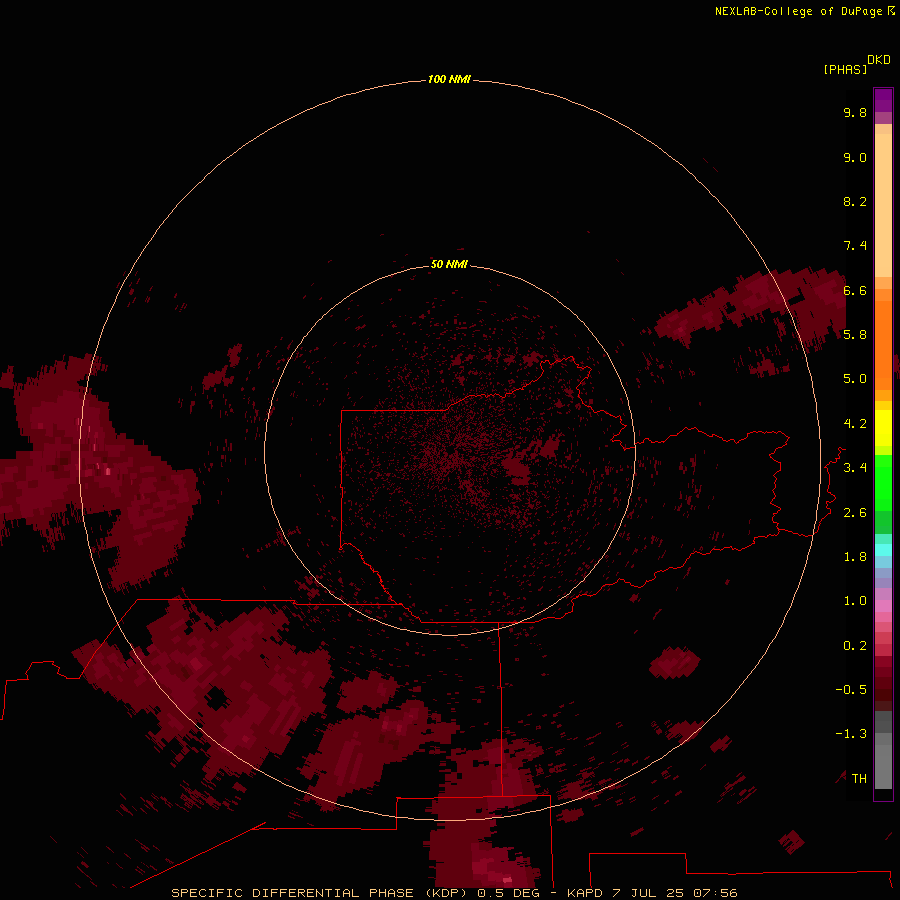900x900 pixels.
Task: Click the yellow segment of the color bar
Action: tap(883, 428)
